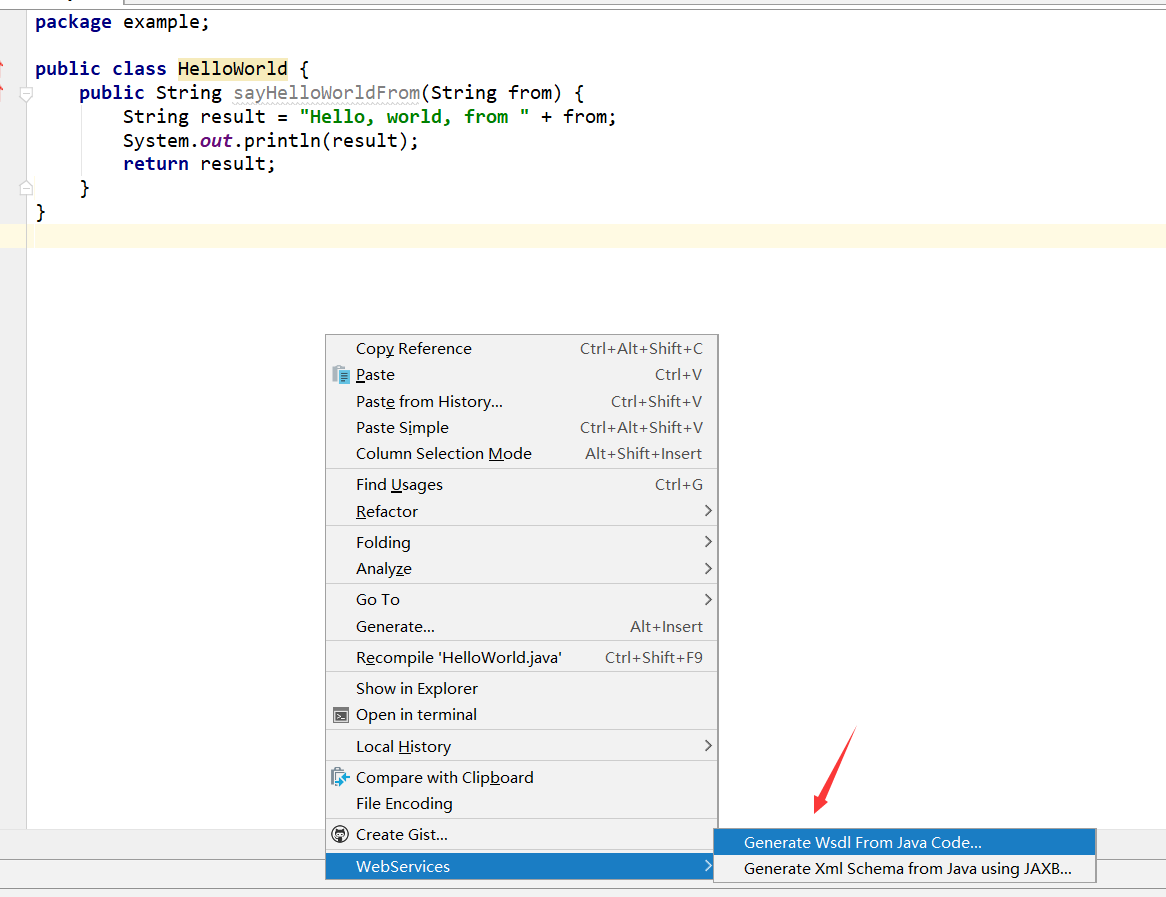Click the Compare with Clipboard icon

pyautogui.click(x=341, y=777)
